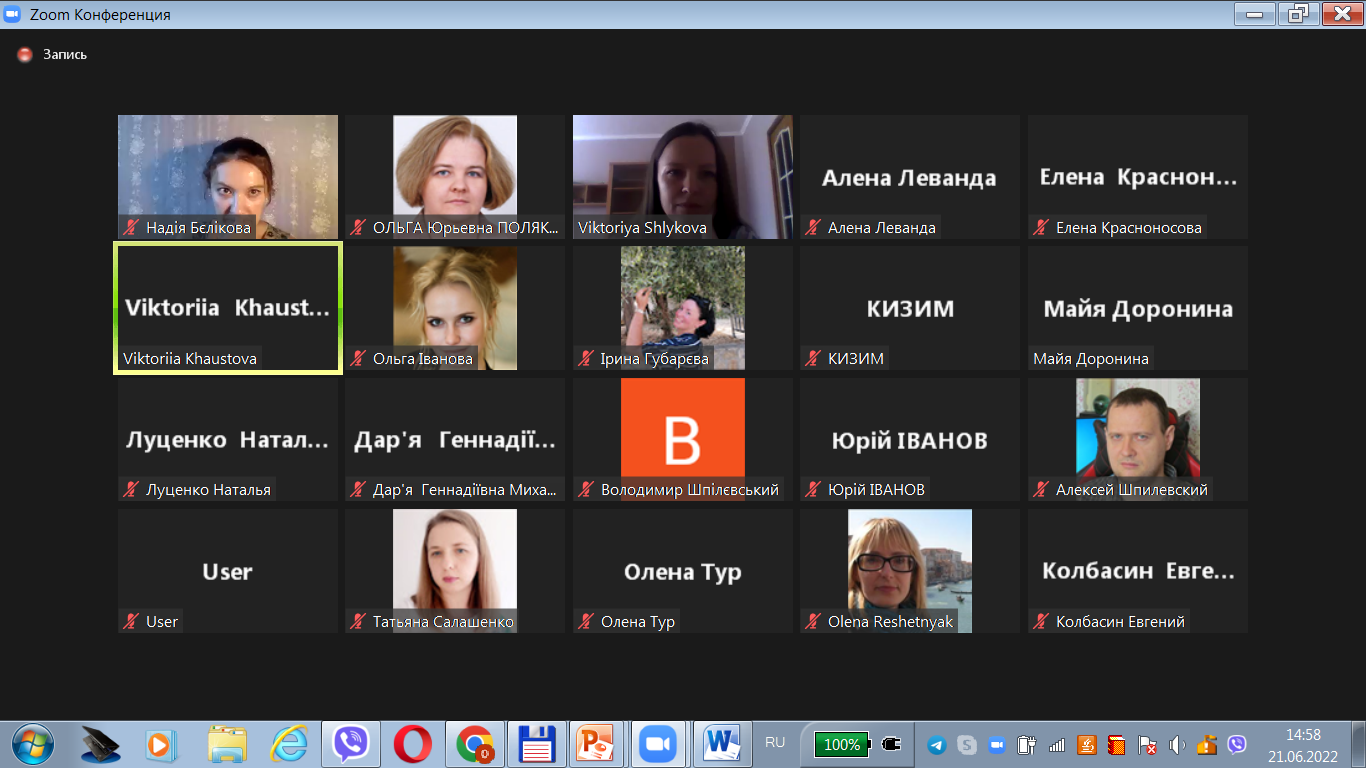The image size is (1366, 768).
Task: Open Internet Explorer from taskbar
Action: point(289,744)
